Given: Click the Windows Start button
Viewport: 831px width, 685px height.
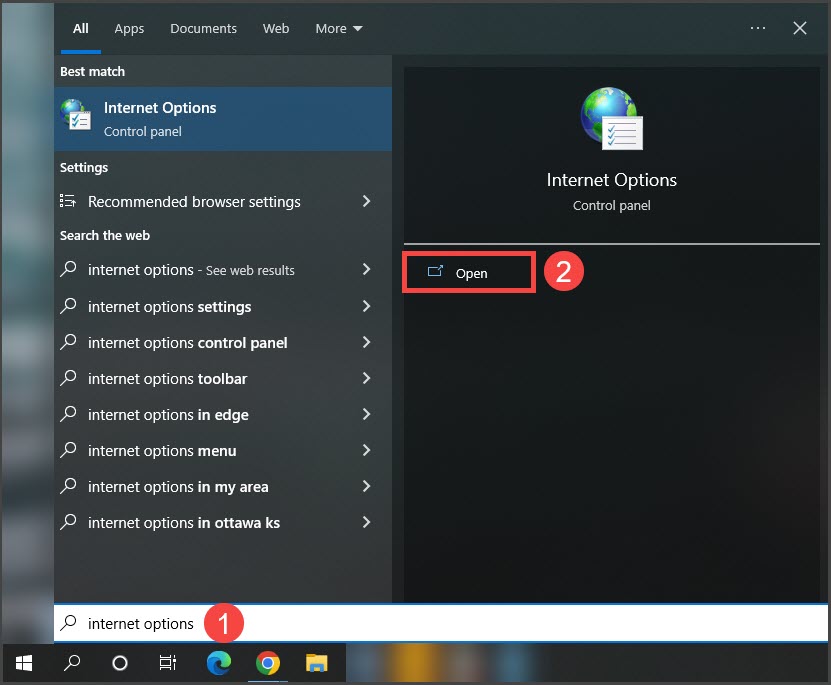Looking at the screenshot, I should pyautogui.click(x=24, y=663).
